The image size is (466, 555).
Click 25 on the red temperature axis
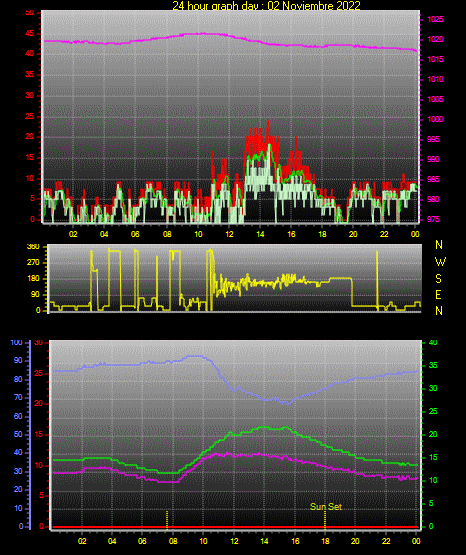tap(39, 374)
